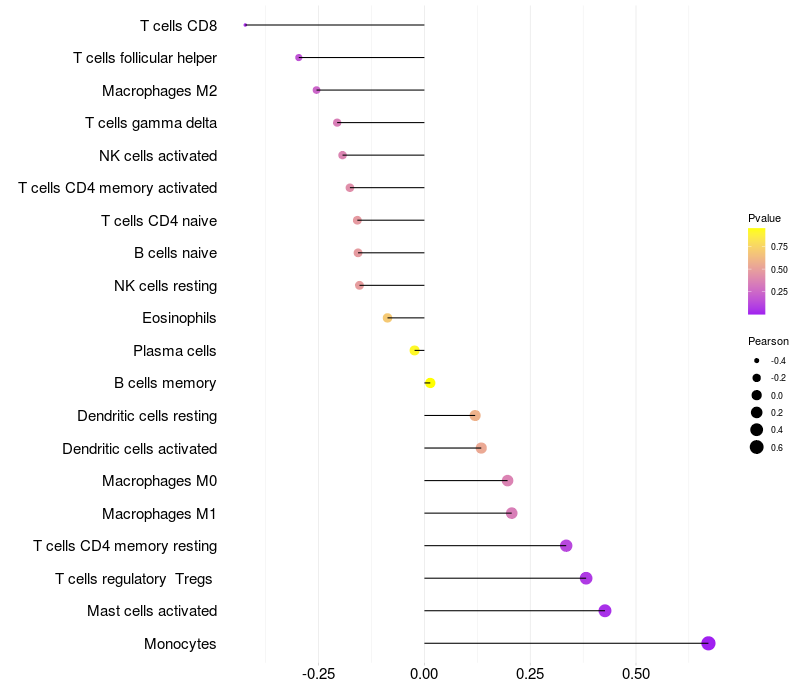Click the NK cells activated point
The height and width of the screenshot is (700, 800).
[x=342, y=155]
